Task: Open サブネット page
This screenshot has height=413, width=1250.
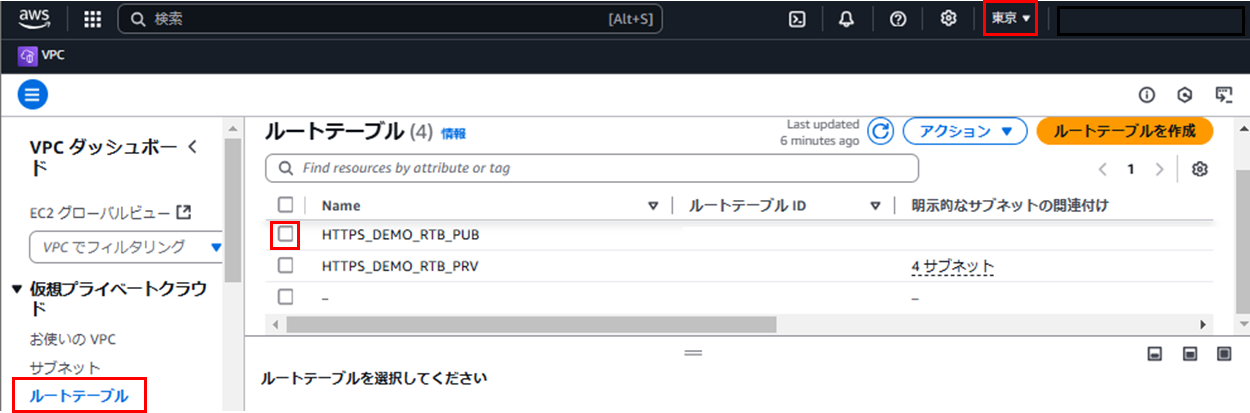Action: coord(65,367)
